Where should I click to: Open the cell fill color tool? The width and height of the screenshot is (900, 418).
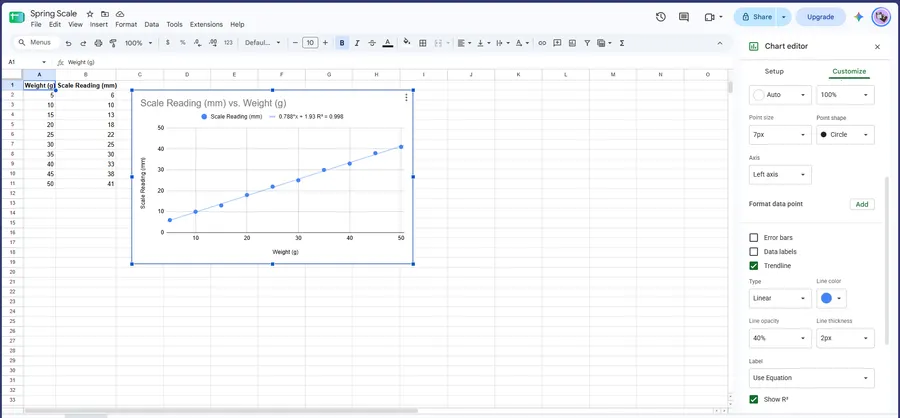click(407, 43)
